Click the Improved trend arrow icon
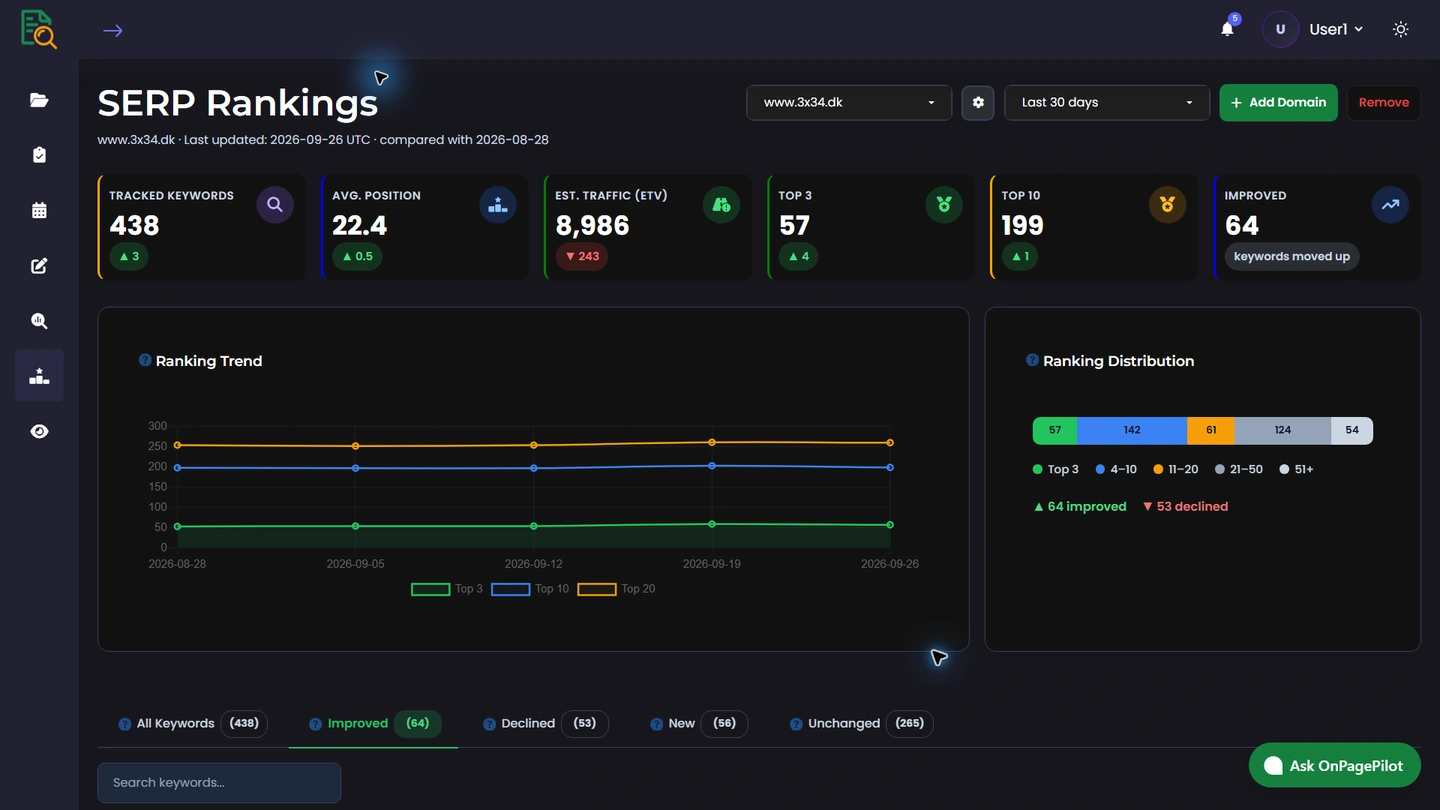Image resolution: width=1440 pixels, height=810 pixels. (x=1390, y=205)
